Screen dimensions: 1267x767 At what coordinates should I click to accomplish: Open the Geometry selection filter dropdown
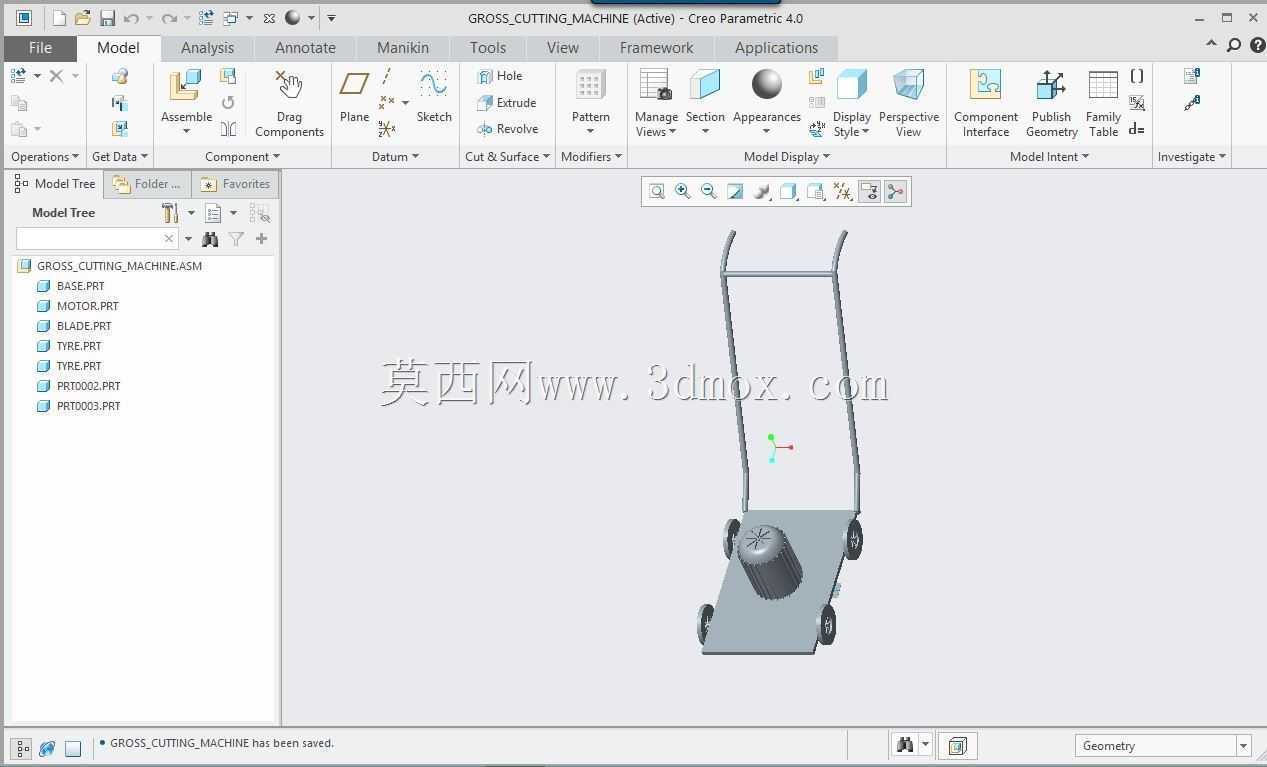(1243, 746)
